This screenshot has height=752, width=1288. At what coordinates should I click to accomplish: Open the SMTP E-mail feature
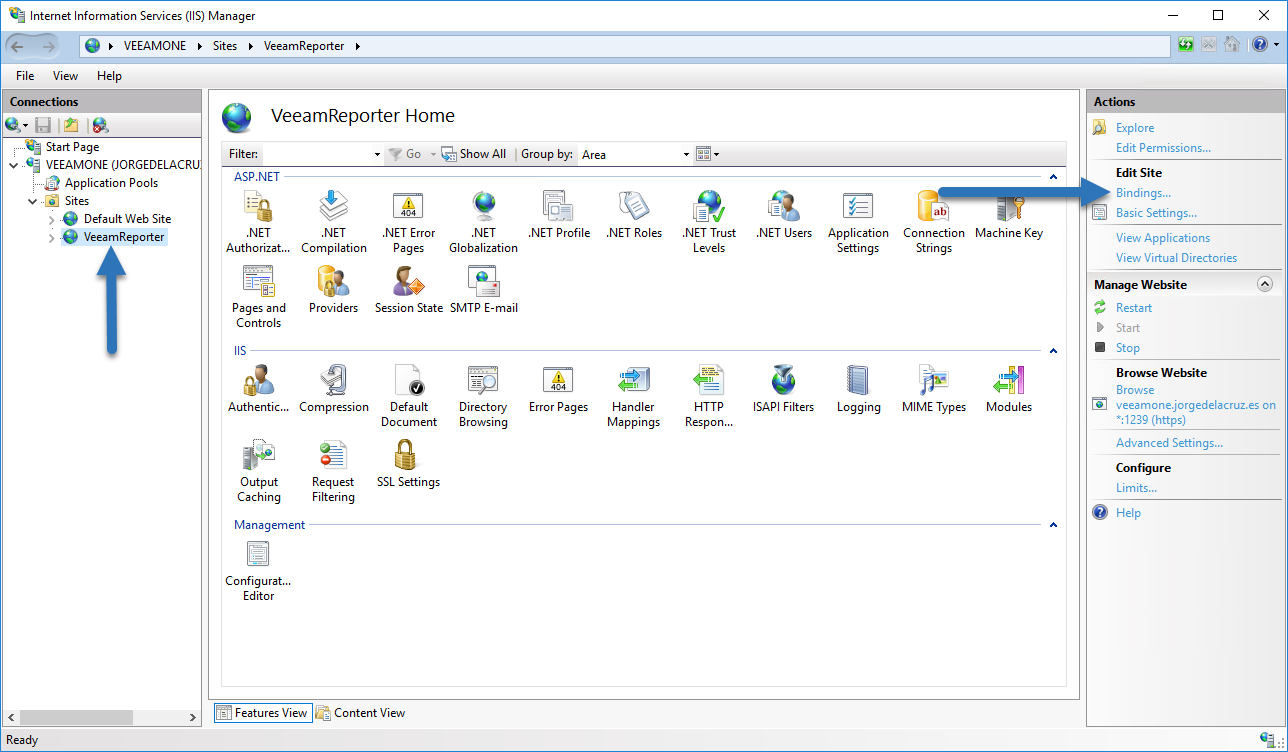click(x=483, y=290)
